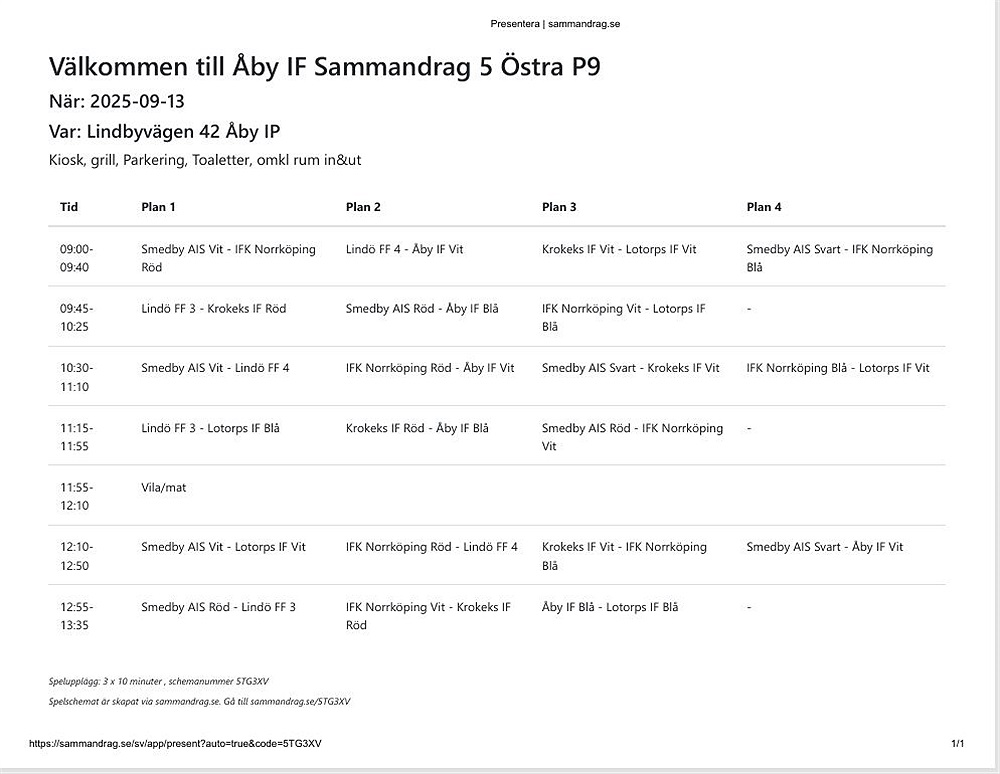
Task: Click the Plan 3 column header
Action: [559, 207]
